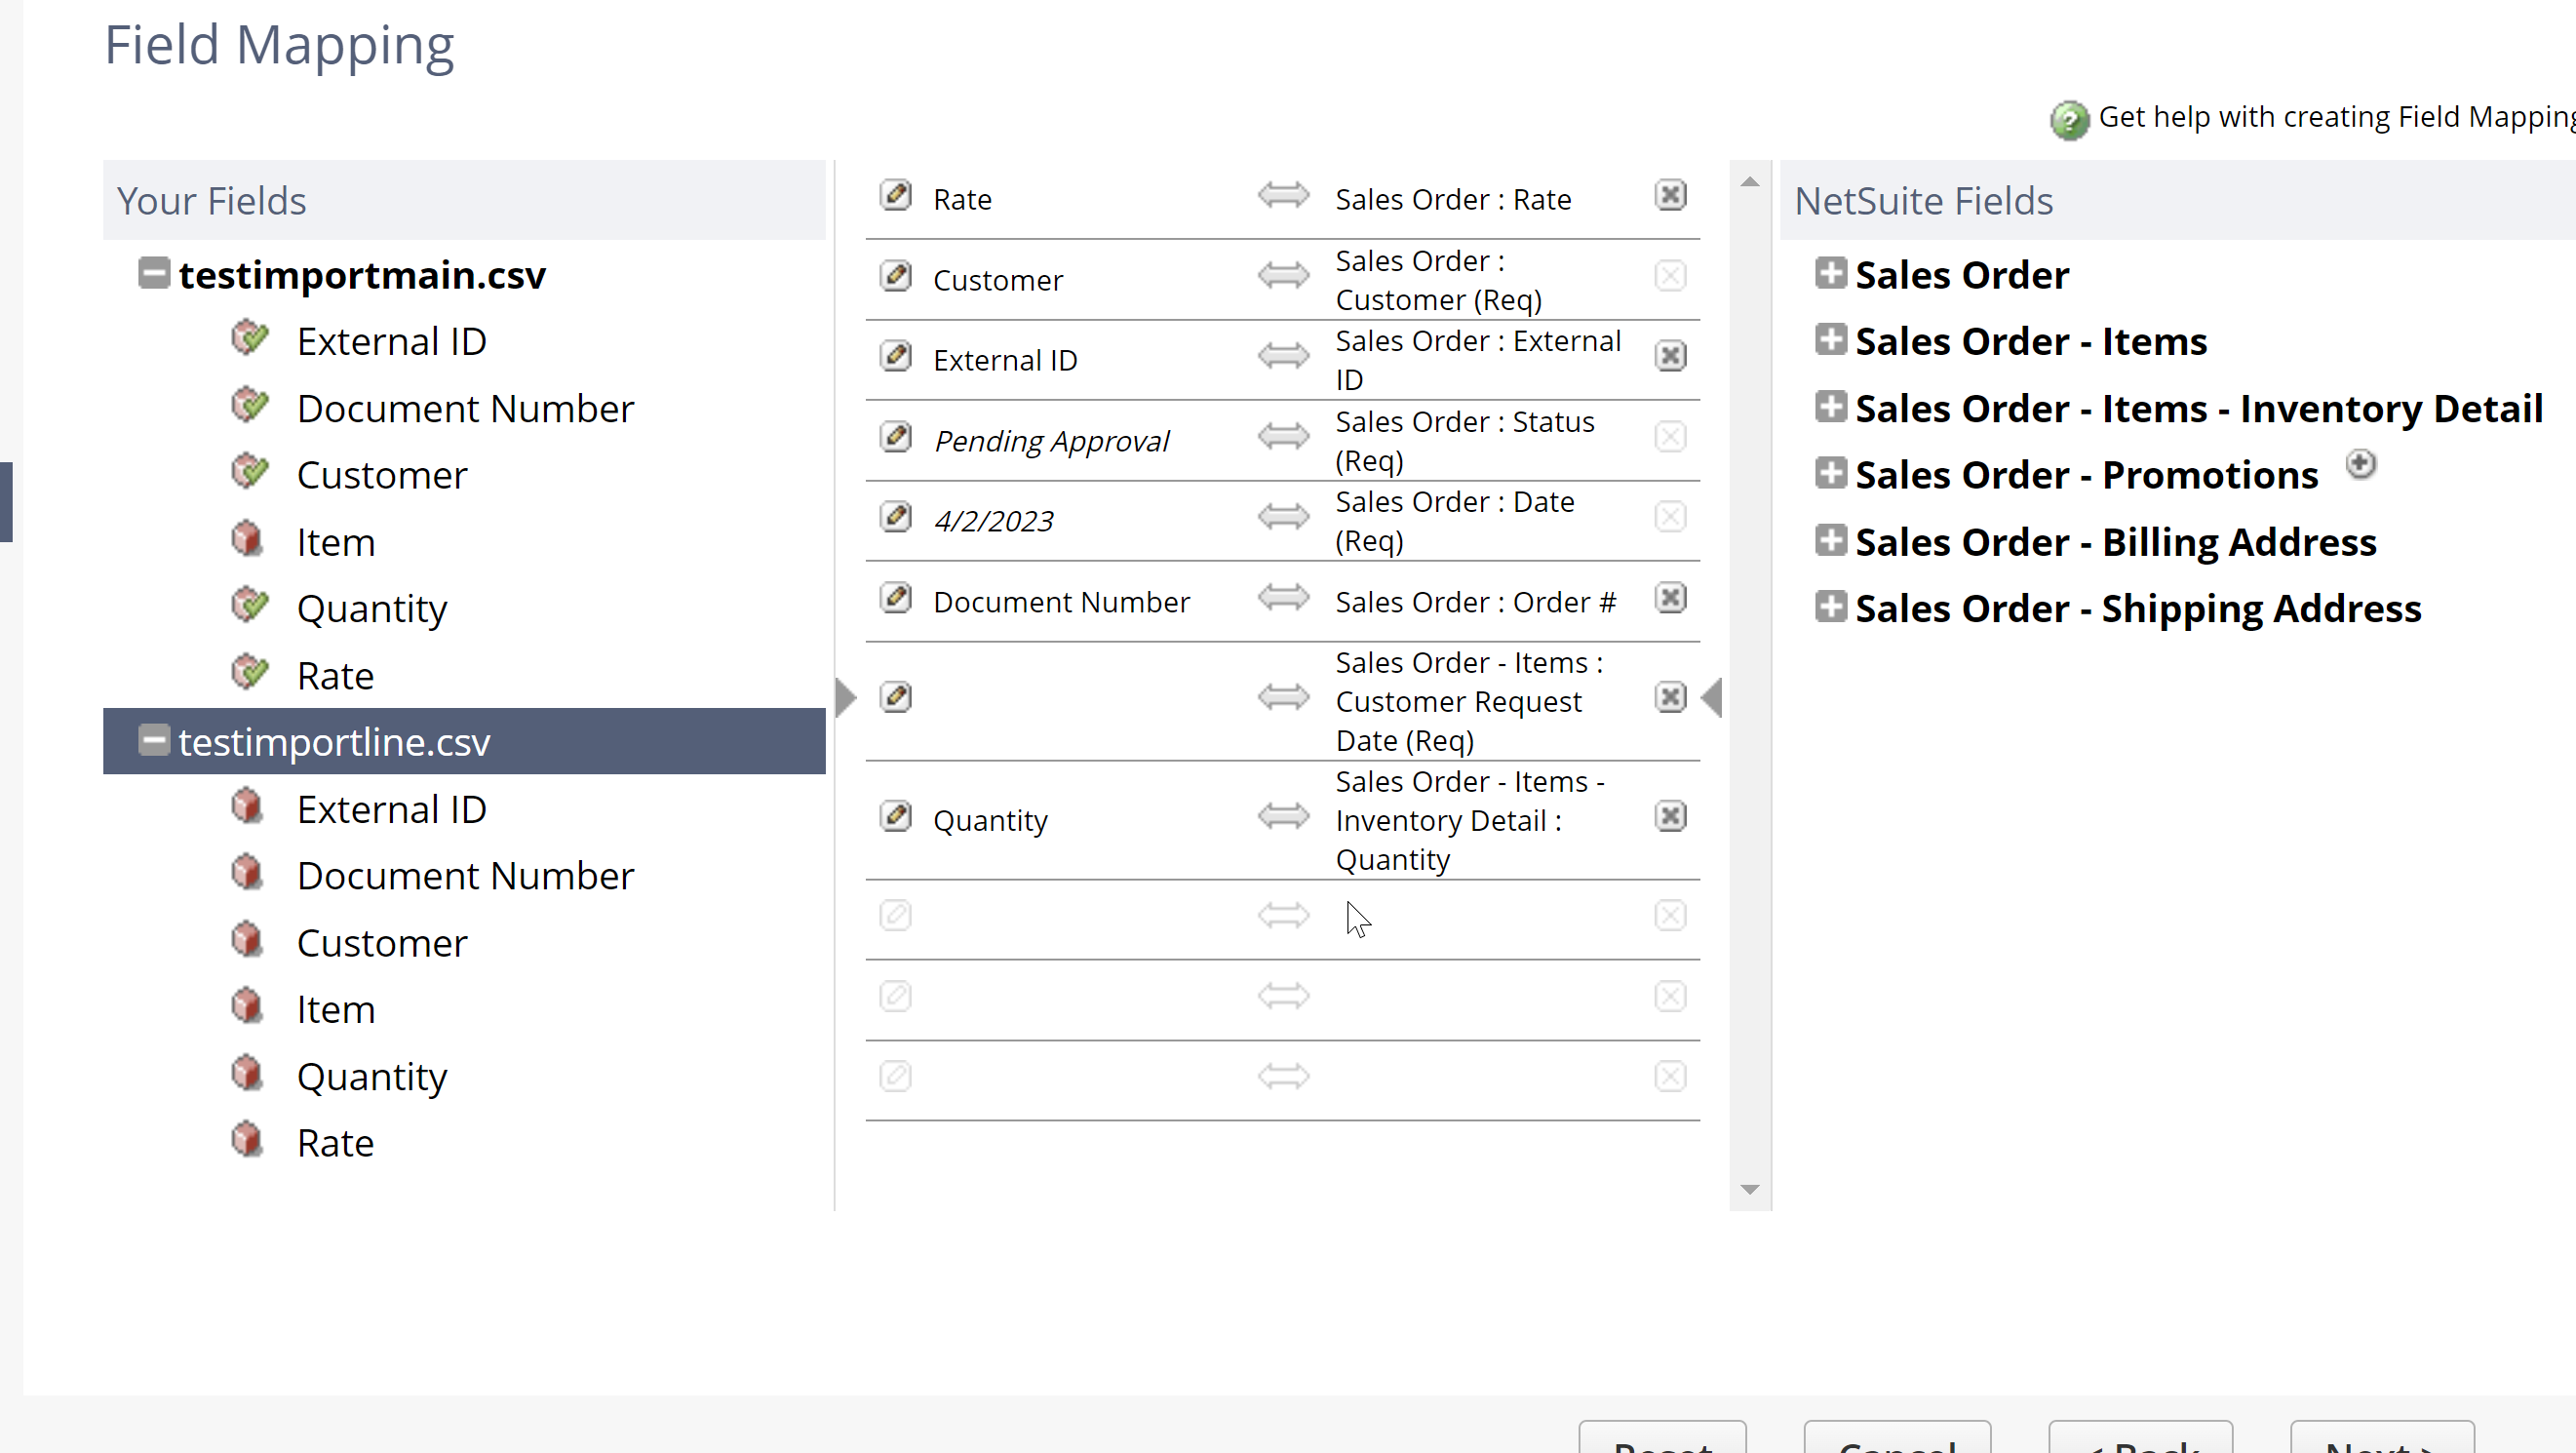
Task: Select Document Number under testimportmain.csv
Action: click(465, 408)
